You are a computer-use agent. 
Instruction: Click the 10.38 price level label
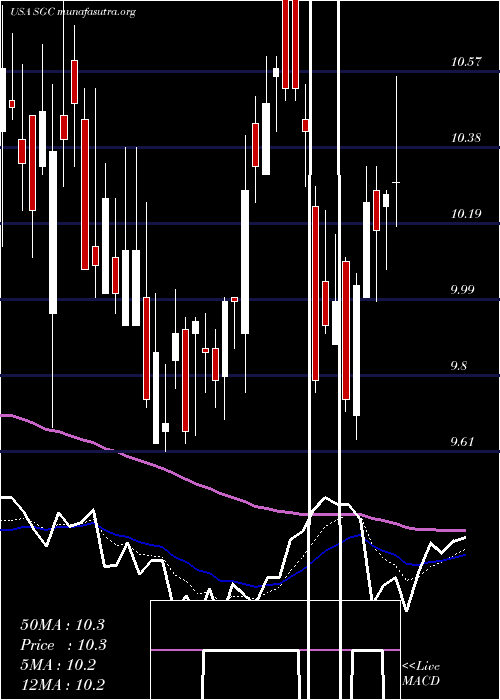pos(466,138)
